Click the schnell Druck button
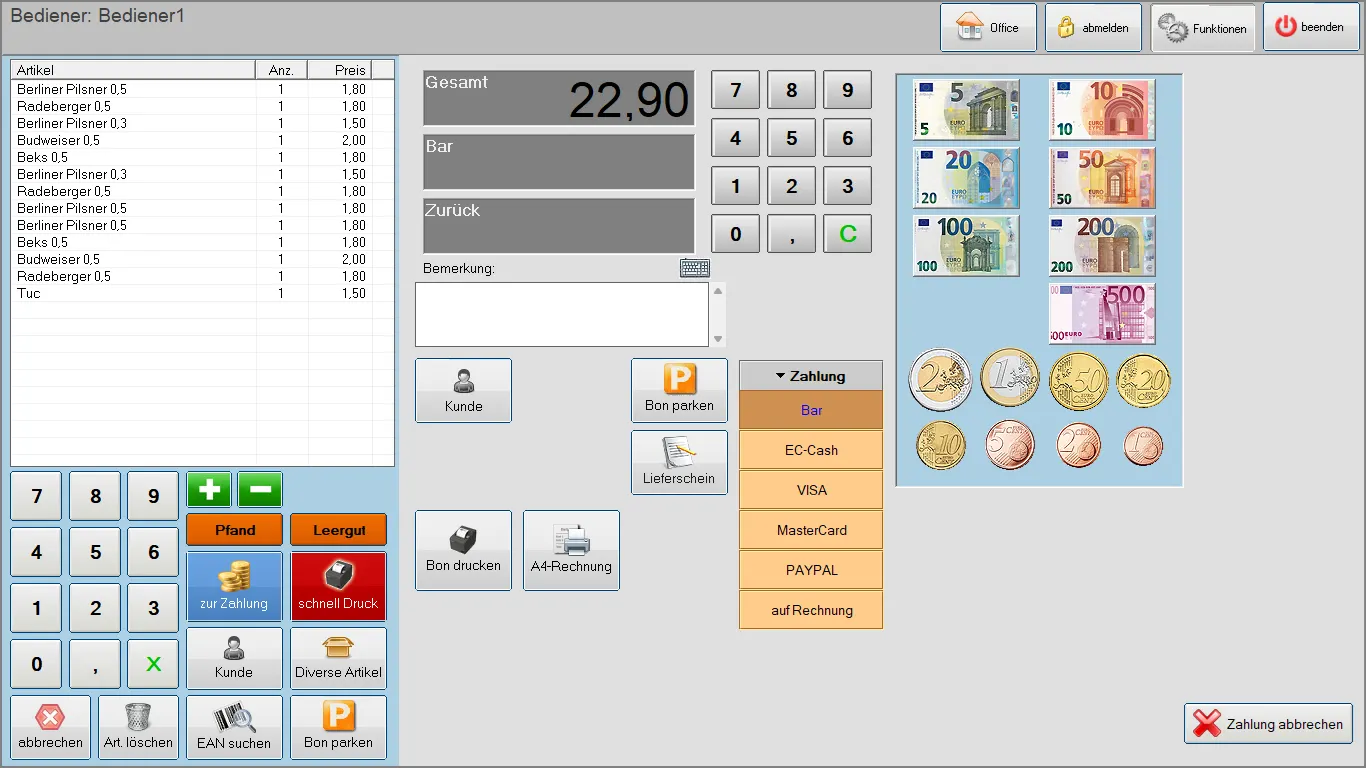1366x768 pixels. [x=338, y=587]
